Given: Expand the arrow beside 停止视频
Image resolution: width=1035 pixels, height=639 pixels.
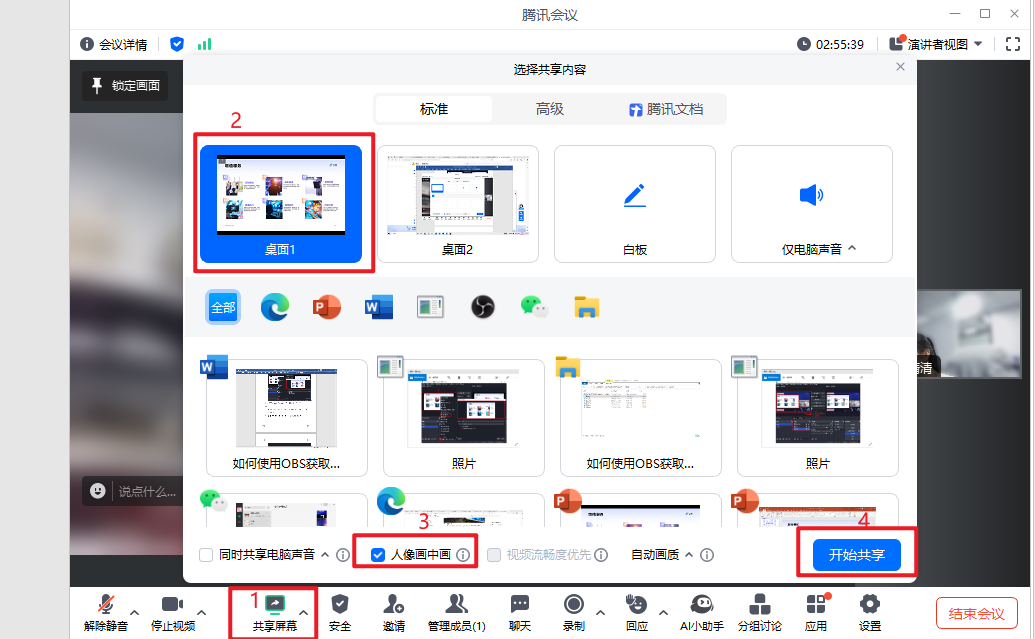Looking at the screenshot, I should tap(202, 612).
